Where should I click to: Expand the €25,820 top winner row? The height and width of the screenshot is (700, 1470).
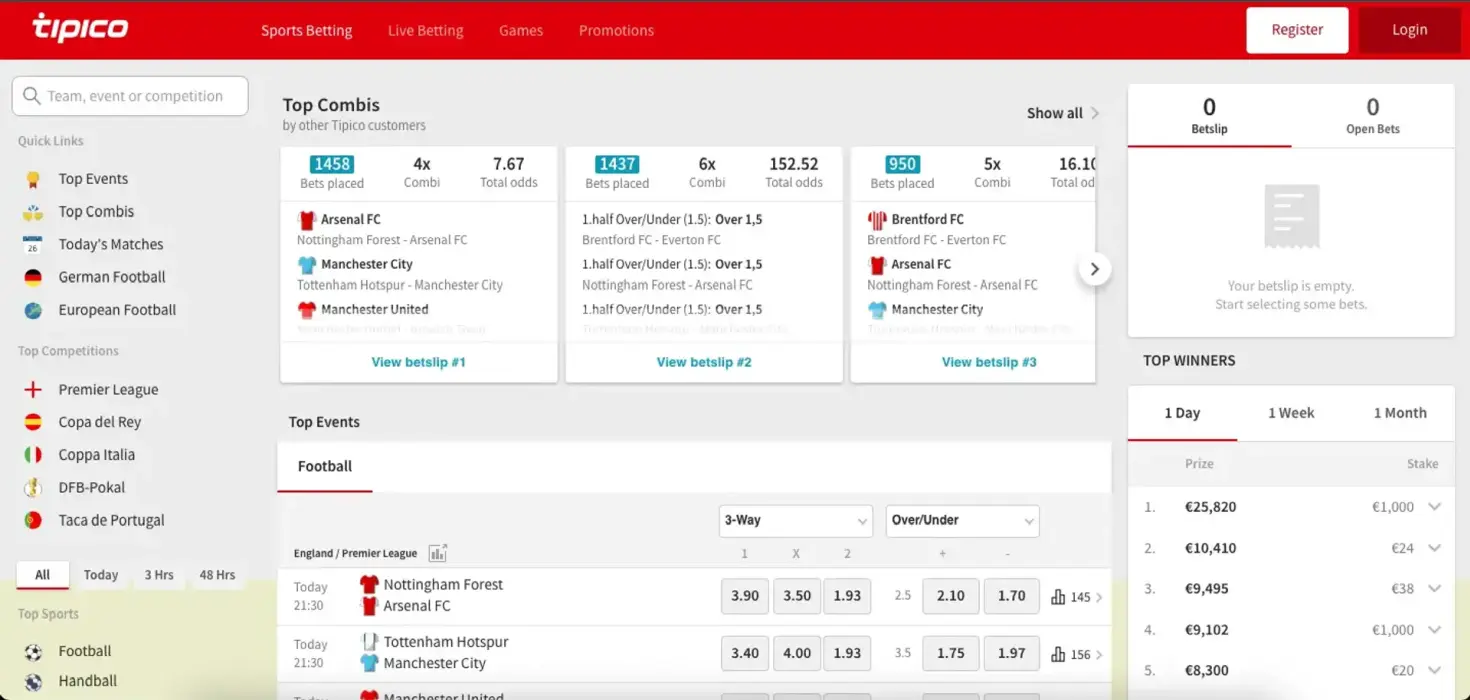pyautogui.click(x=1434, y=507)
